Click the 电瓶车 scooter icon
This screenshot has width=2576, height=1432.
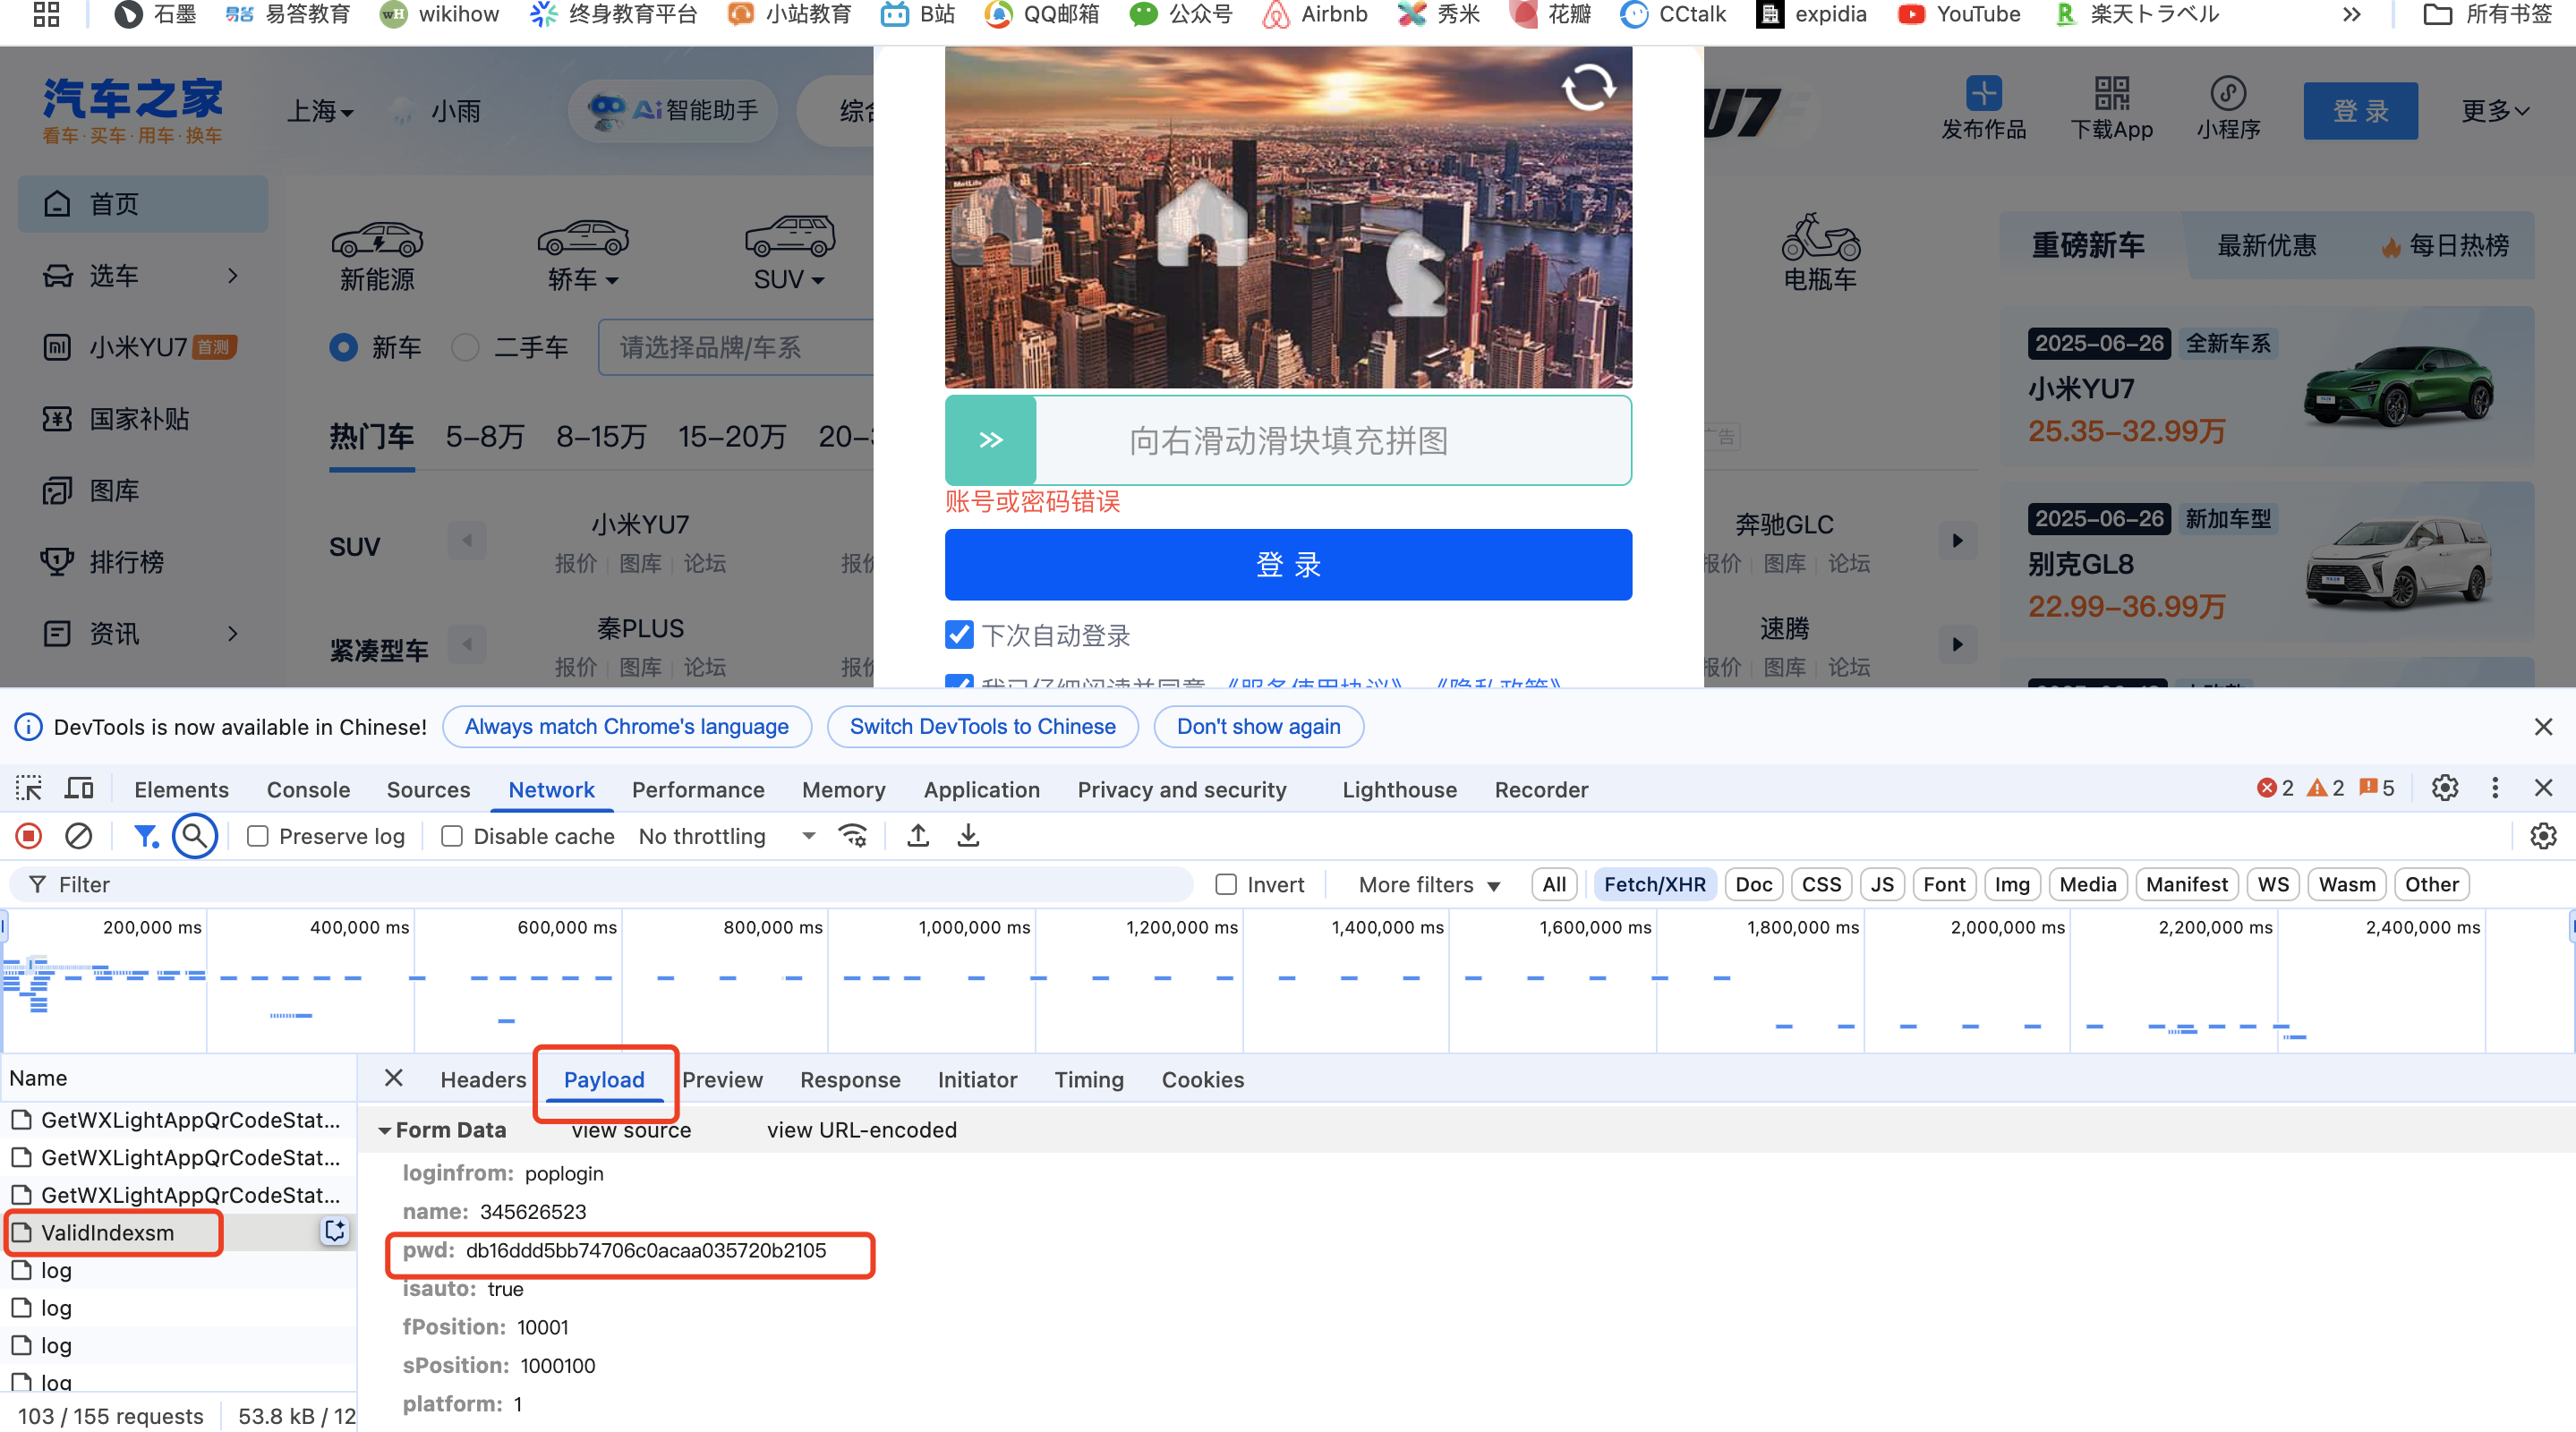[x=1821, y=237]
